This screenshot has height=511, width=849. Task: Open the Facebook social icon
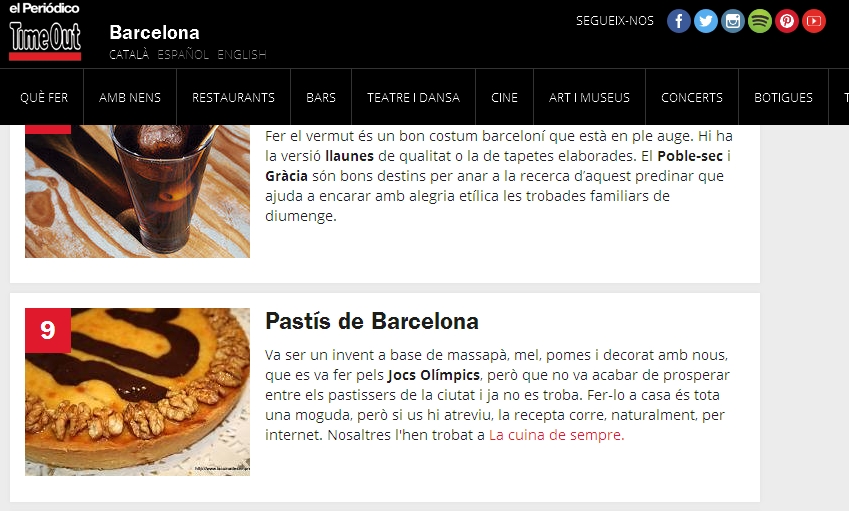678,21
